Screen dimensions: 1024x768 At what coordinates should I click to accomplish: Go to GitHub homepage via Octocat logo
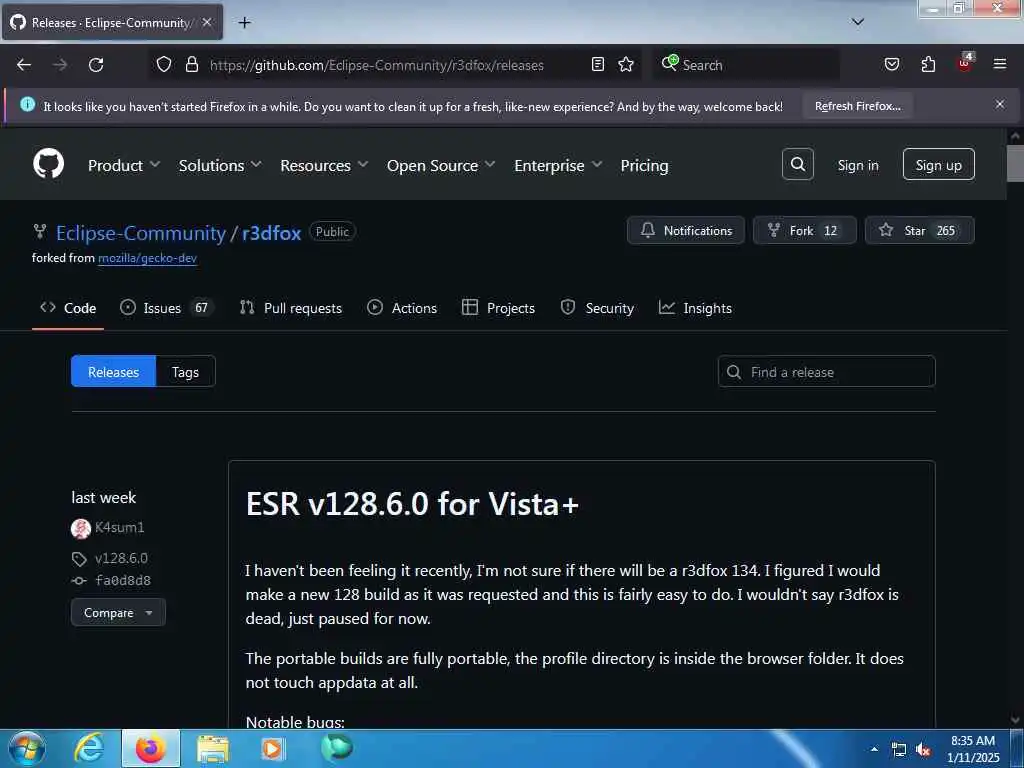tap(49, 164)
